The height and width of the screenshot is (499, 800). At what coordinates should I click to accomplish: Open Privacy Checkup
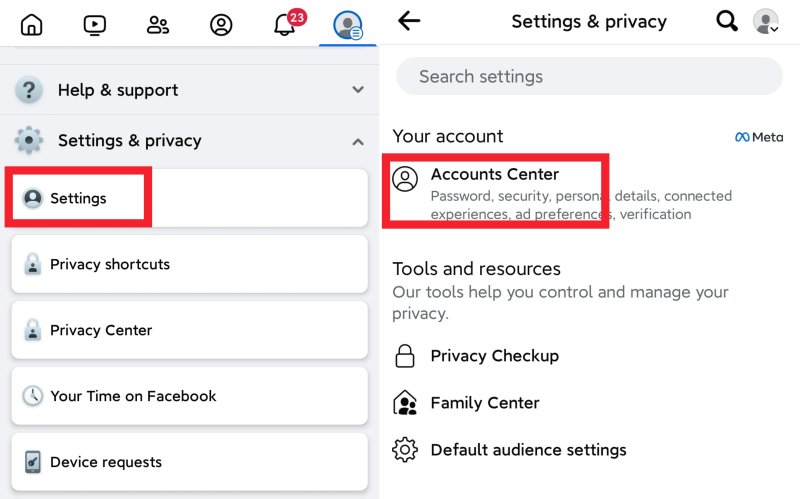(589, 356)
